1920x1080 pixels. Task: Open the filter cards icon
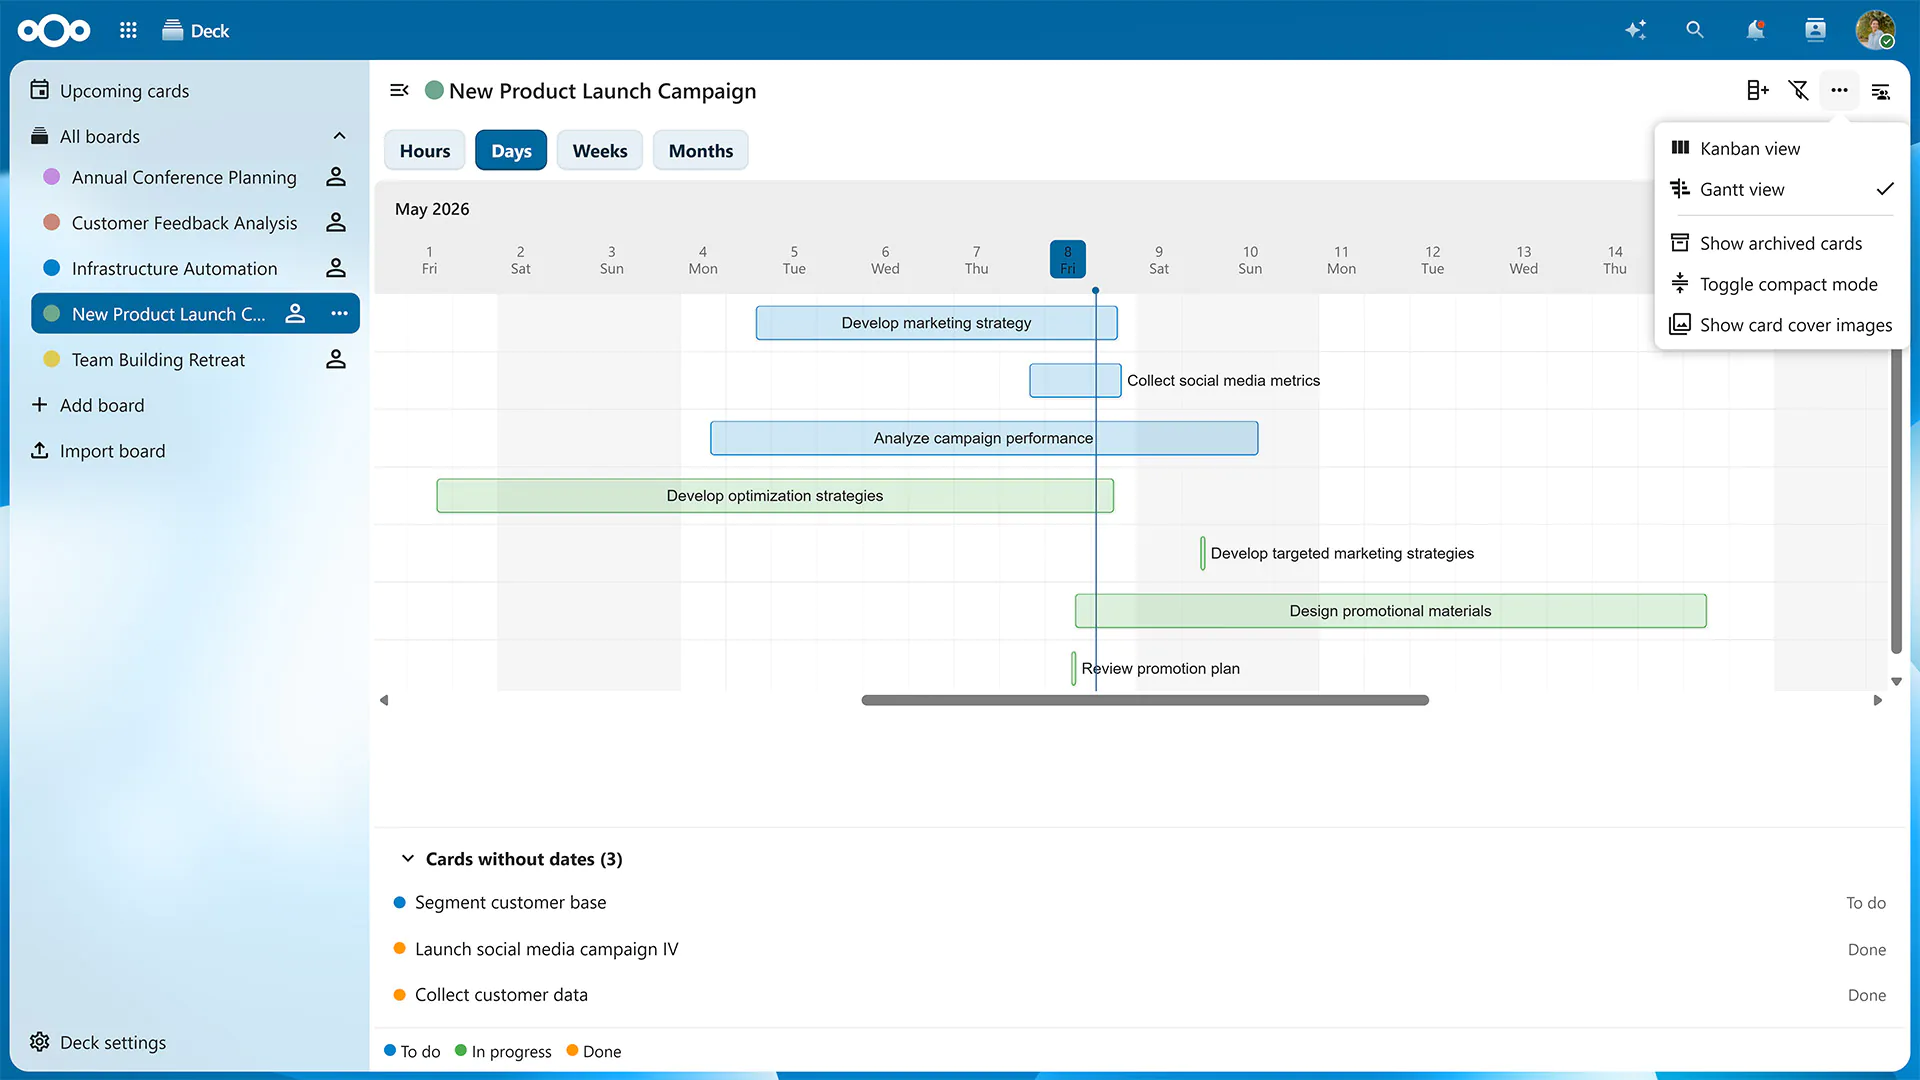point(1798,90)
